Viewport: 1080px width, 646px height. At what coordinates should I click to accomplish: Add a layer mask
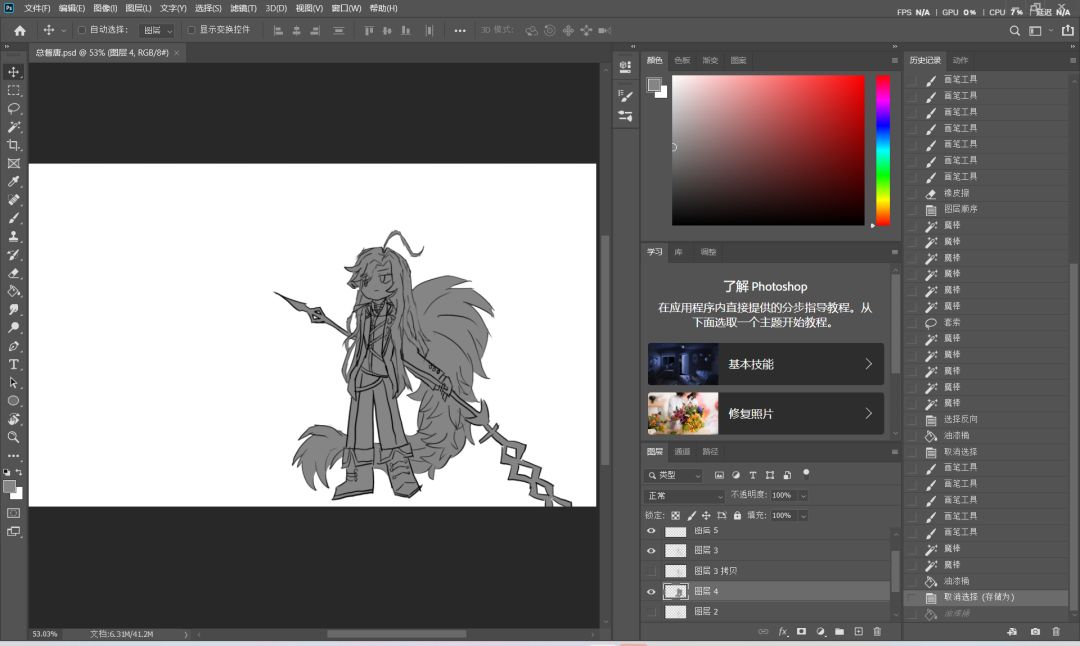(801, 632)
